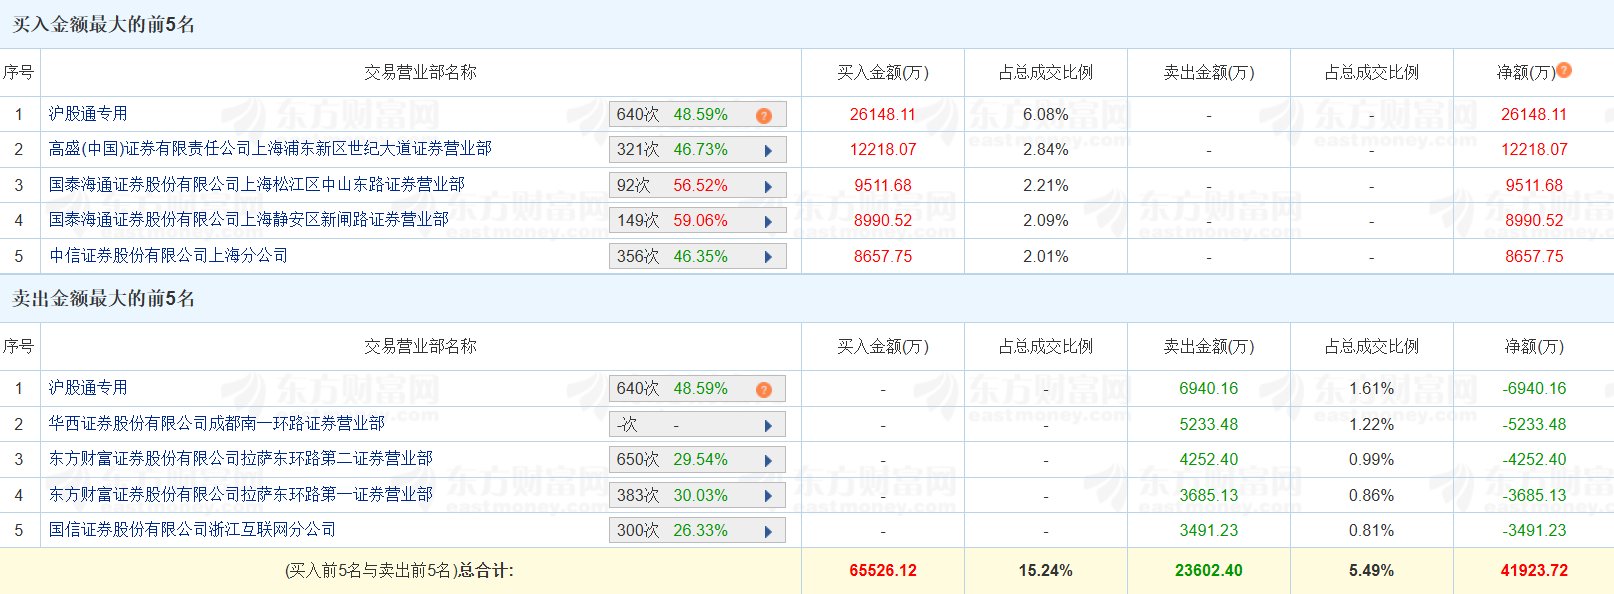The width and height of the screenshot is (1614, 594).
Task: Click the 买入金额最大的前5名 section heading
Action: point(103,25)
